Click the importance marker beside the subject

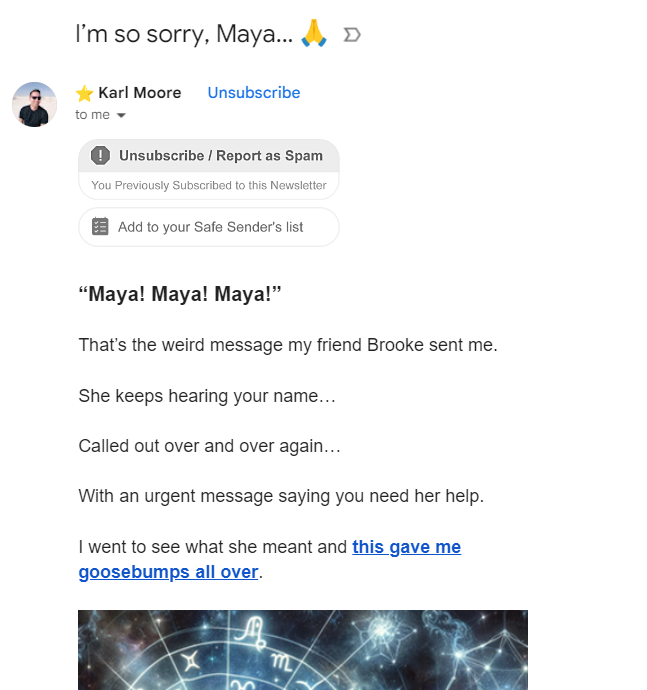pos(352,36)
